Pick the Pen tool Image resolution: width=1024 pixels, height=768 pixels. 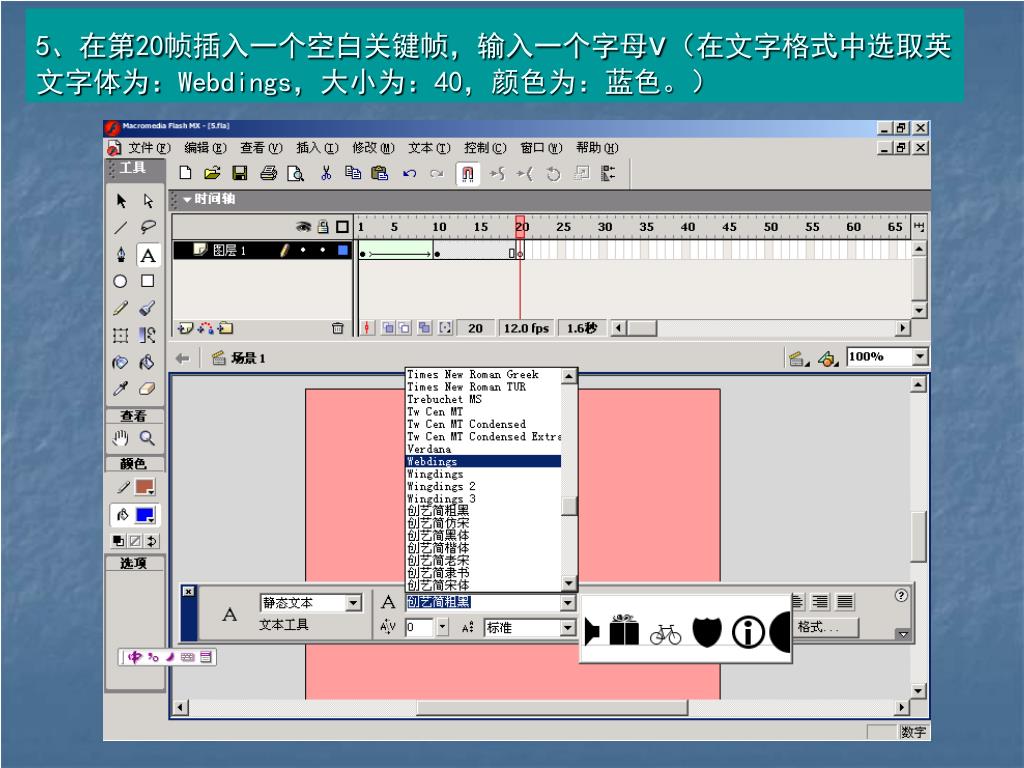point(121,255)
